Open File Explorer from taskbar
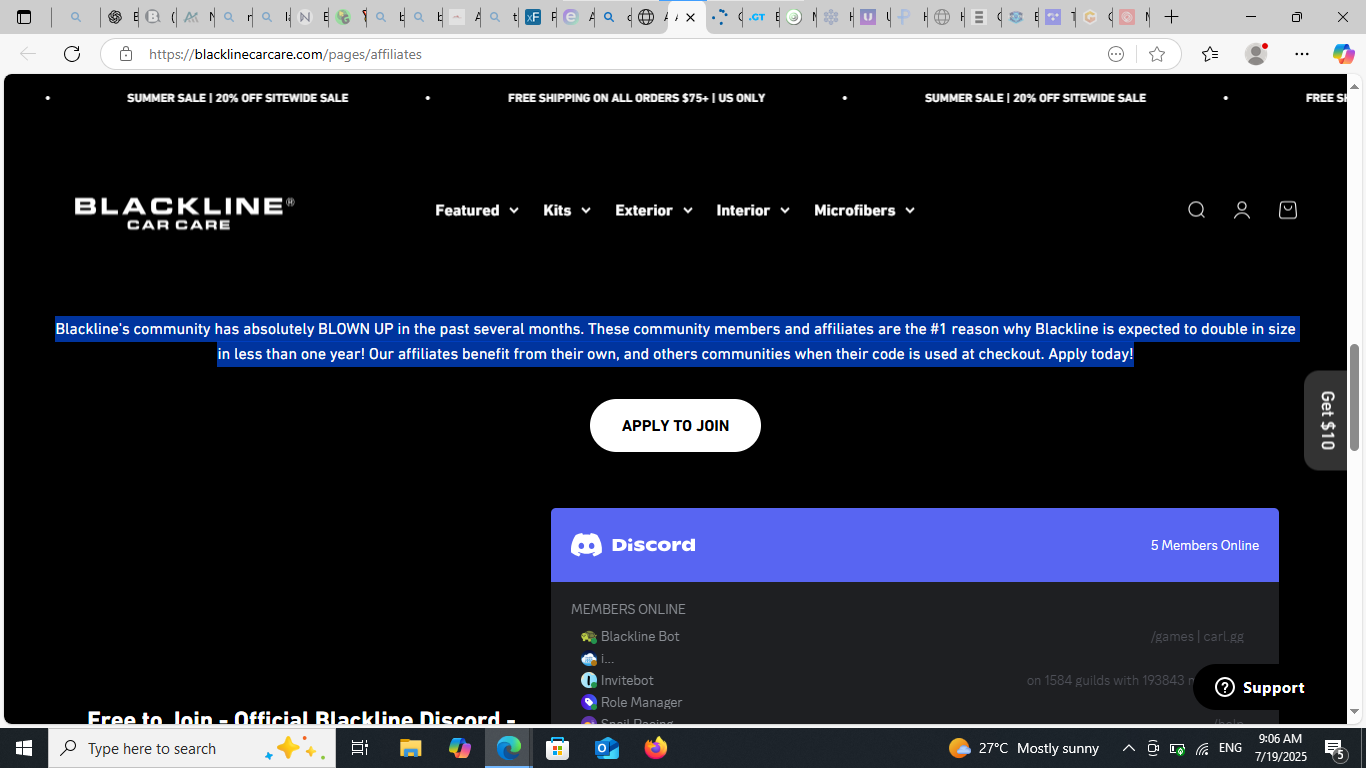1366x768 pixels. (411, 748)
